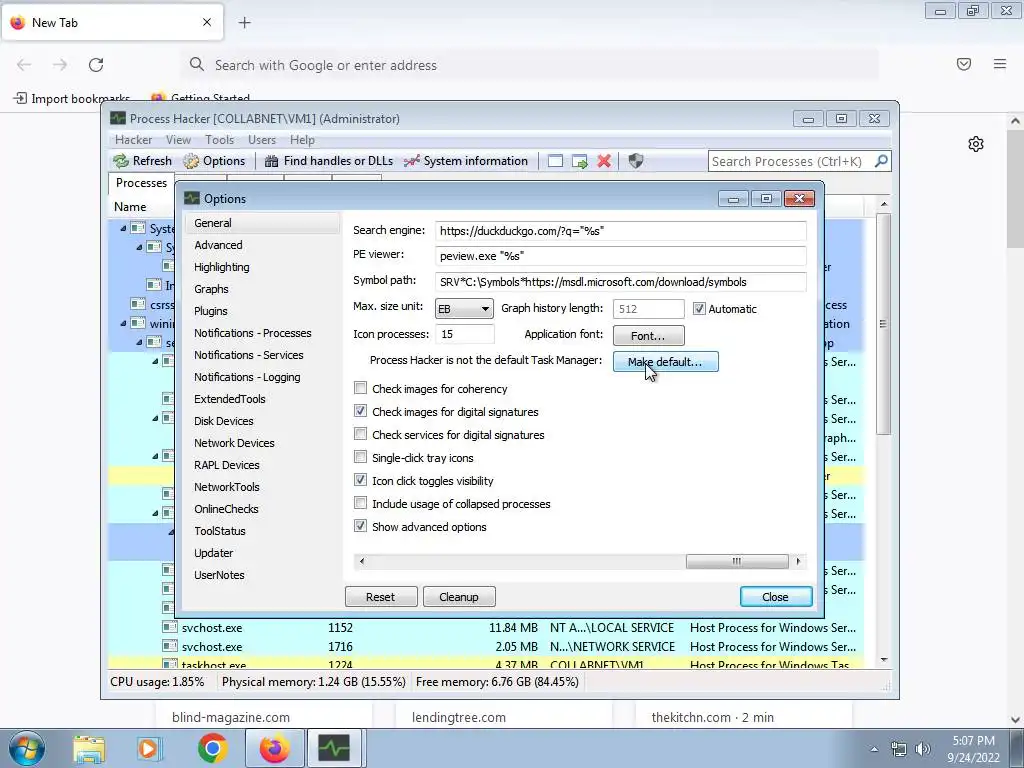The height and width of the screenshot is (768, 1024).
Task: Open Windows Explorer from taskbar
Action: point(89,748)
